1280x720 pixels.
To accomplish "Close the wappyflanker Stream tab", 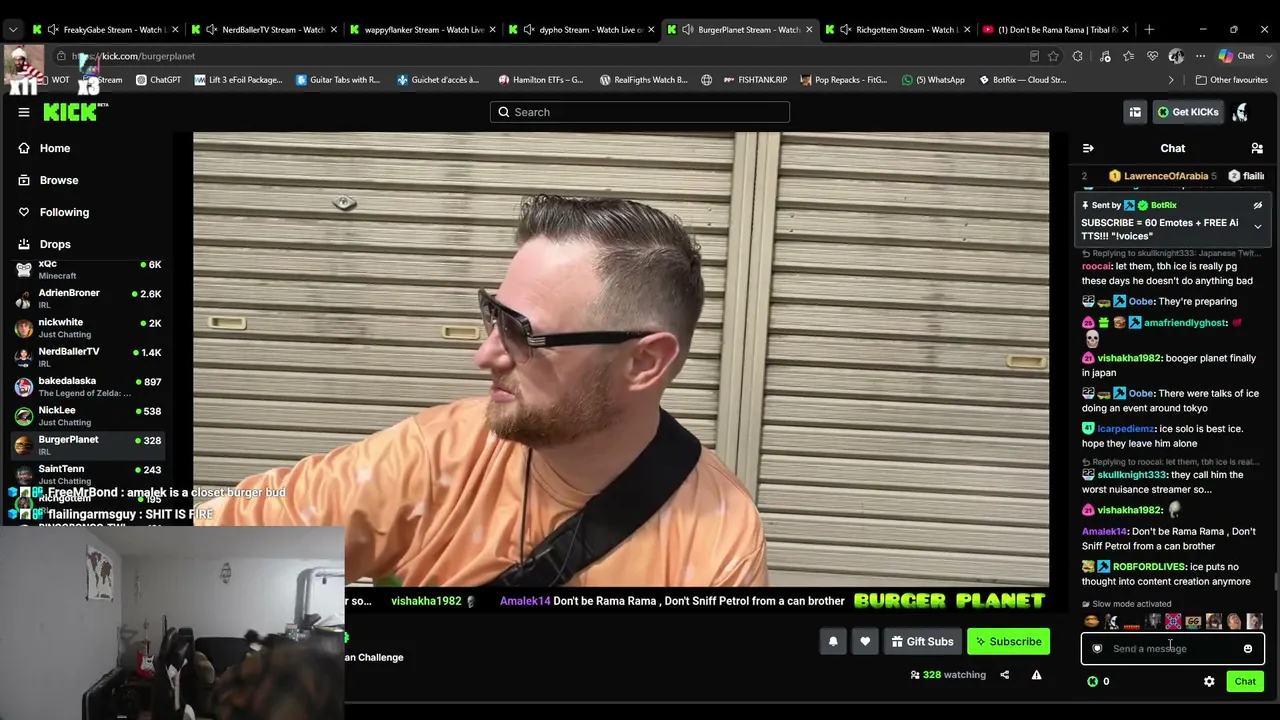I will click(492, 30).
